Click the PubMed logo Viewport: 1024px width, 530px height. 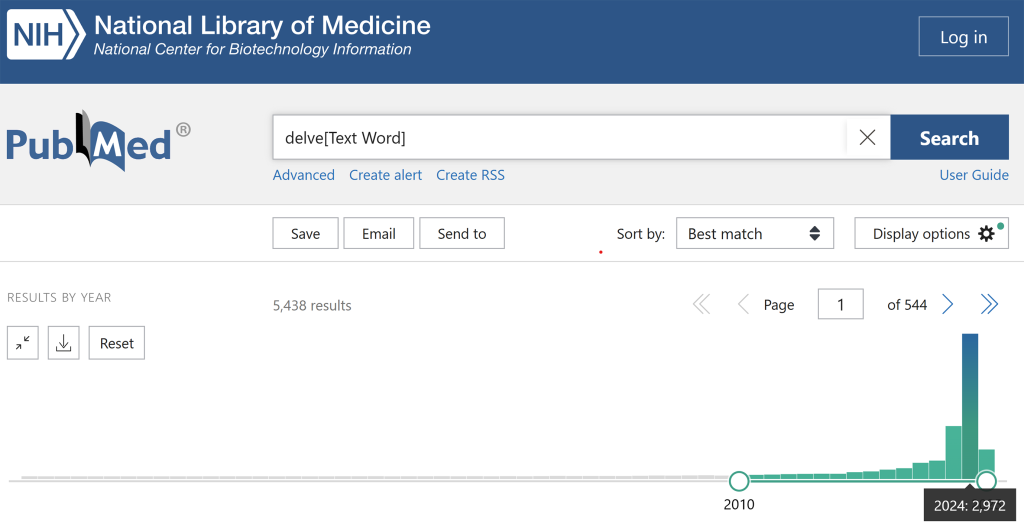97,142
